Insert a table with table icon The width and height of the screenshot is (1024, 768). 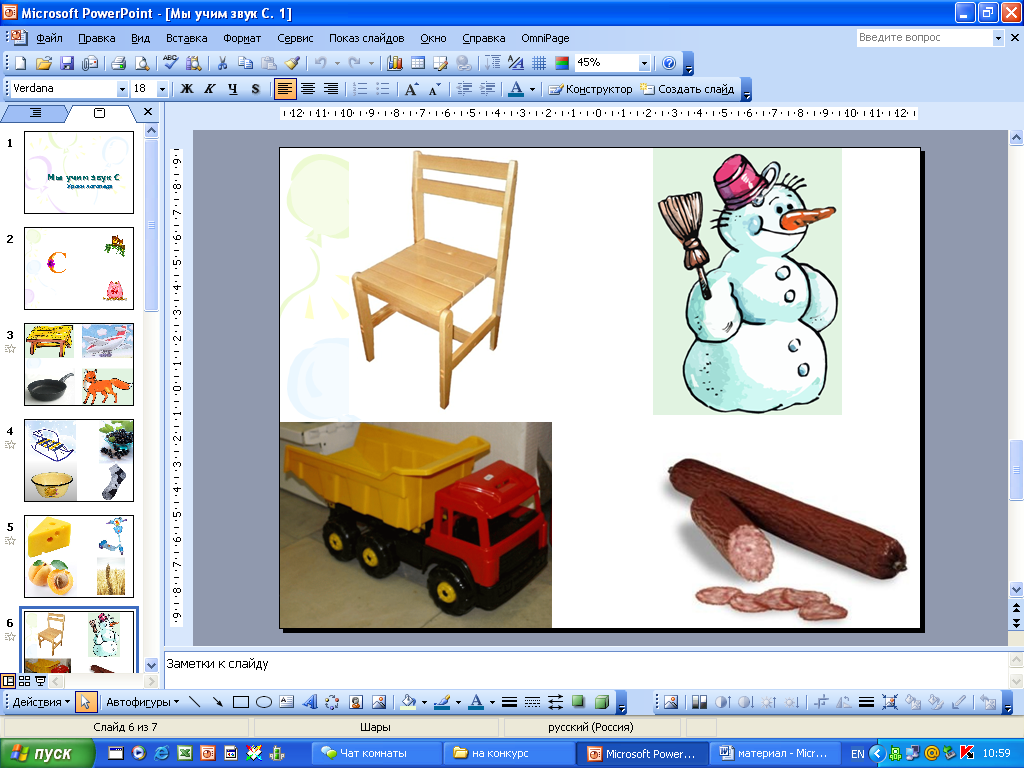pos(418,63)
